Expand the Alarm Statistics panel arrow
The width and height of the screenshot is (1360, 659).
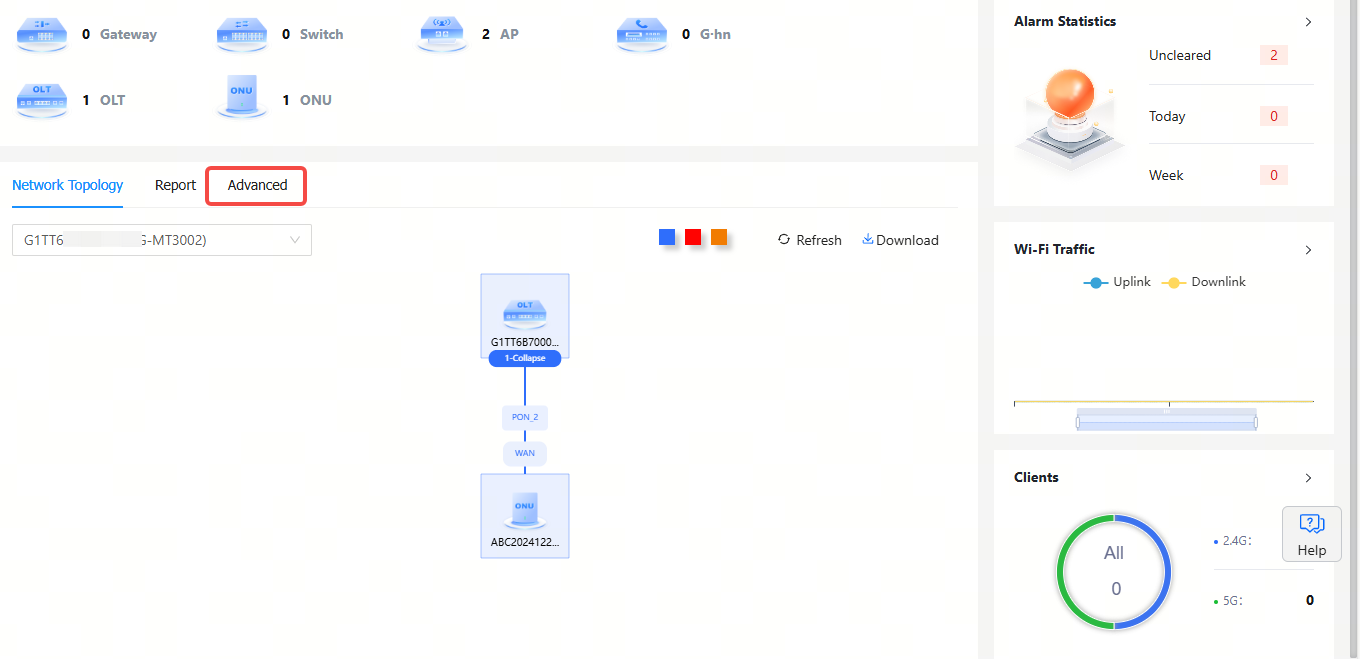1308,21
